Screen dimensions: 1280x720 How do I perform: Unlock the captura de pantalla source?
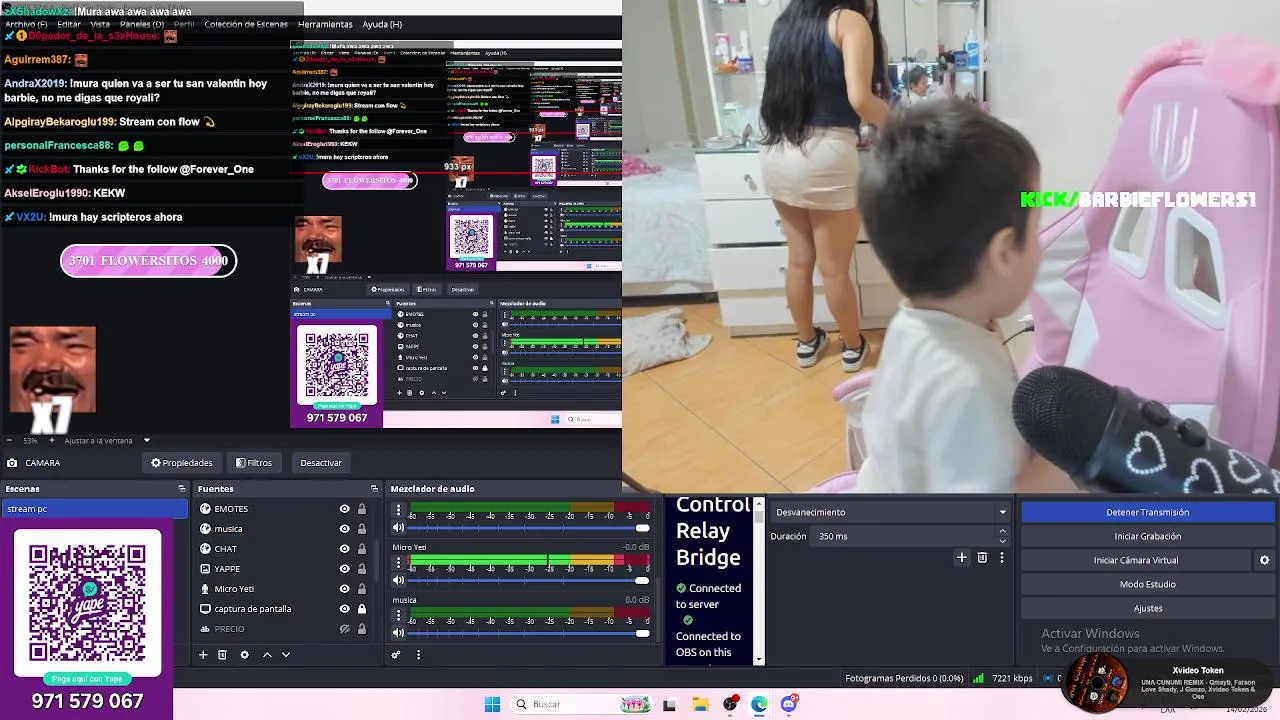361,609
